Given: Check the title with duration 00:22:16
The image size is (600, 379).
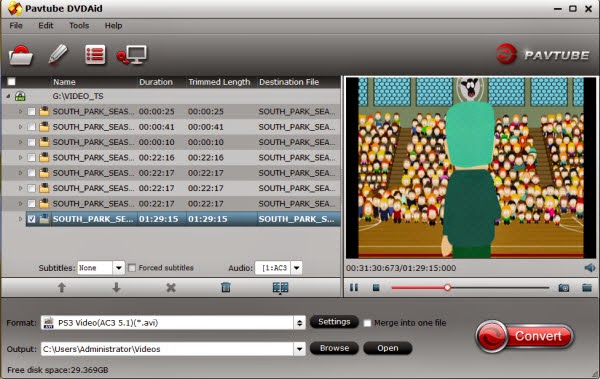Looking at the screenshot, I should coord(31,157).
